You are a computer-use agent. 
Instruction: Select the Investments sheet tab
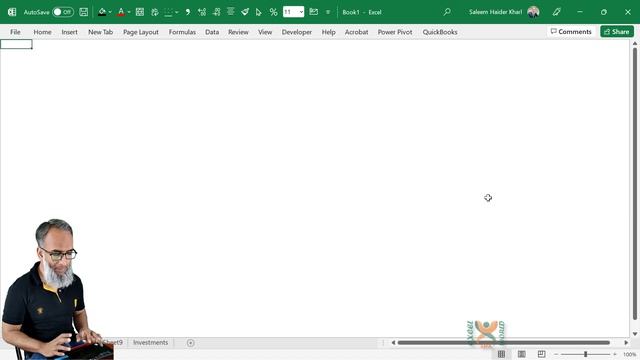pyautogui.click(x=150, y=342)
